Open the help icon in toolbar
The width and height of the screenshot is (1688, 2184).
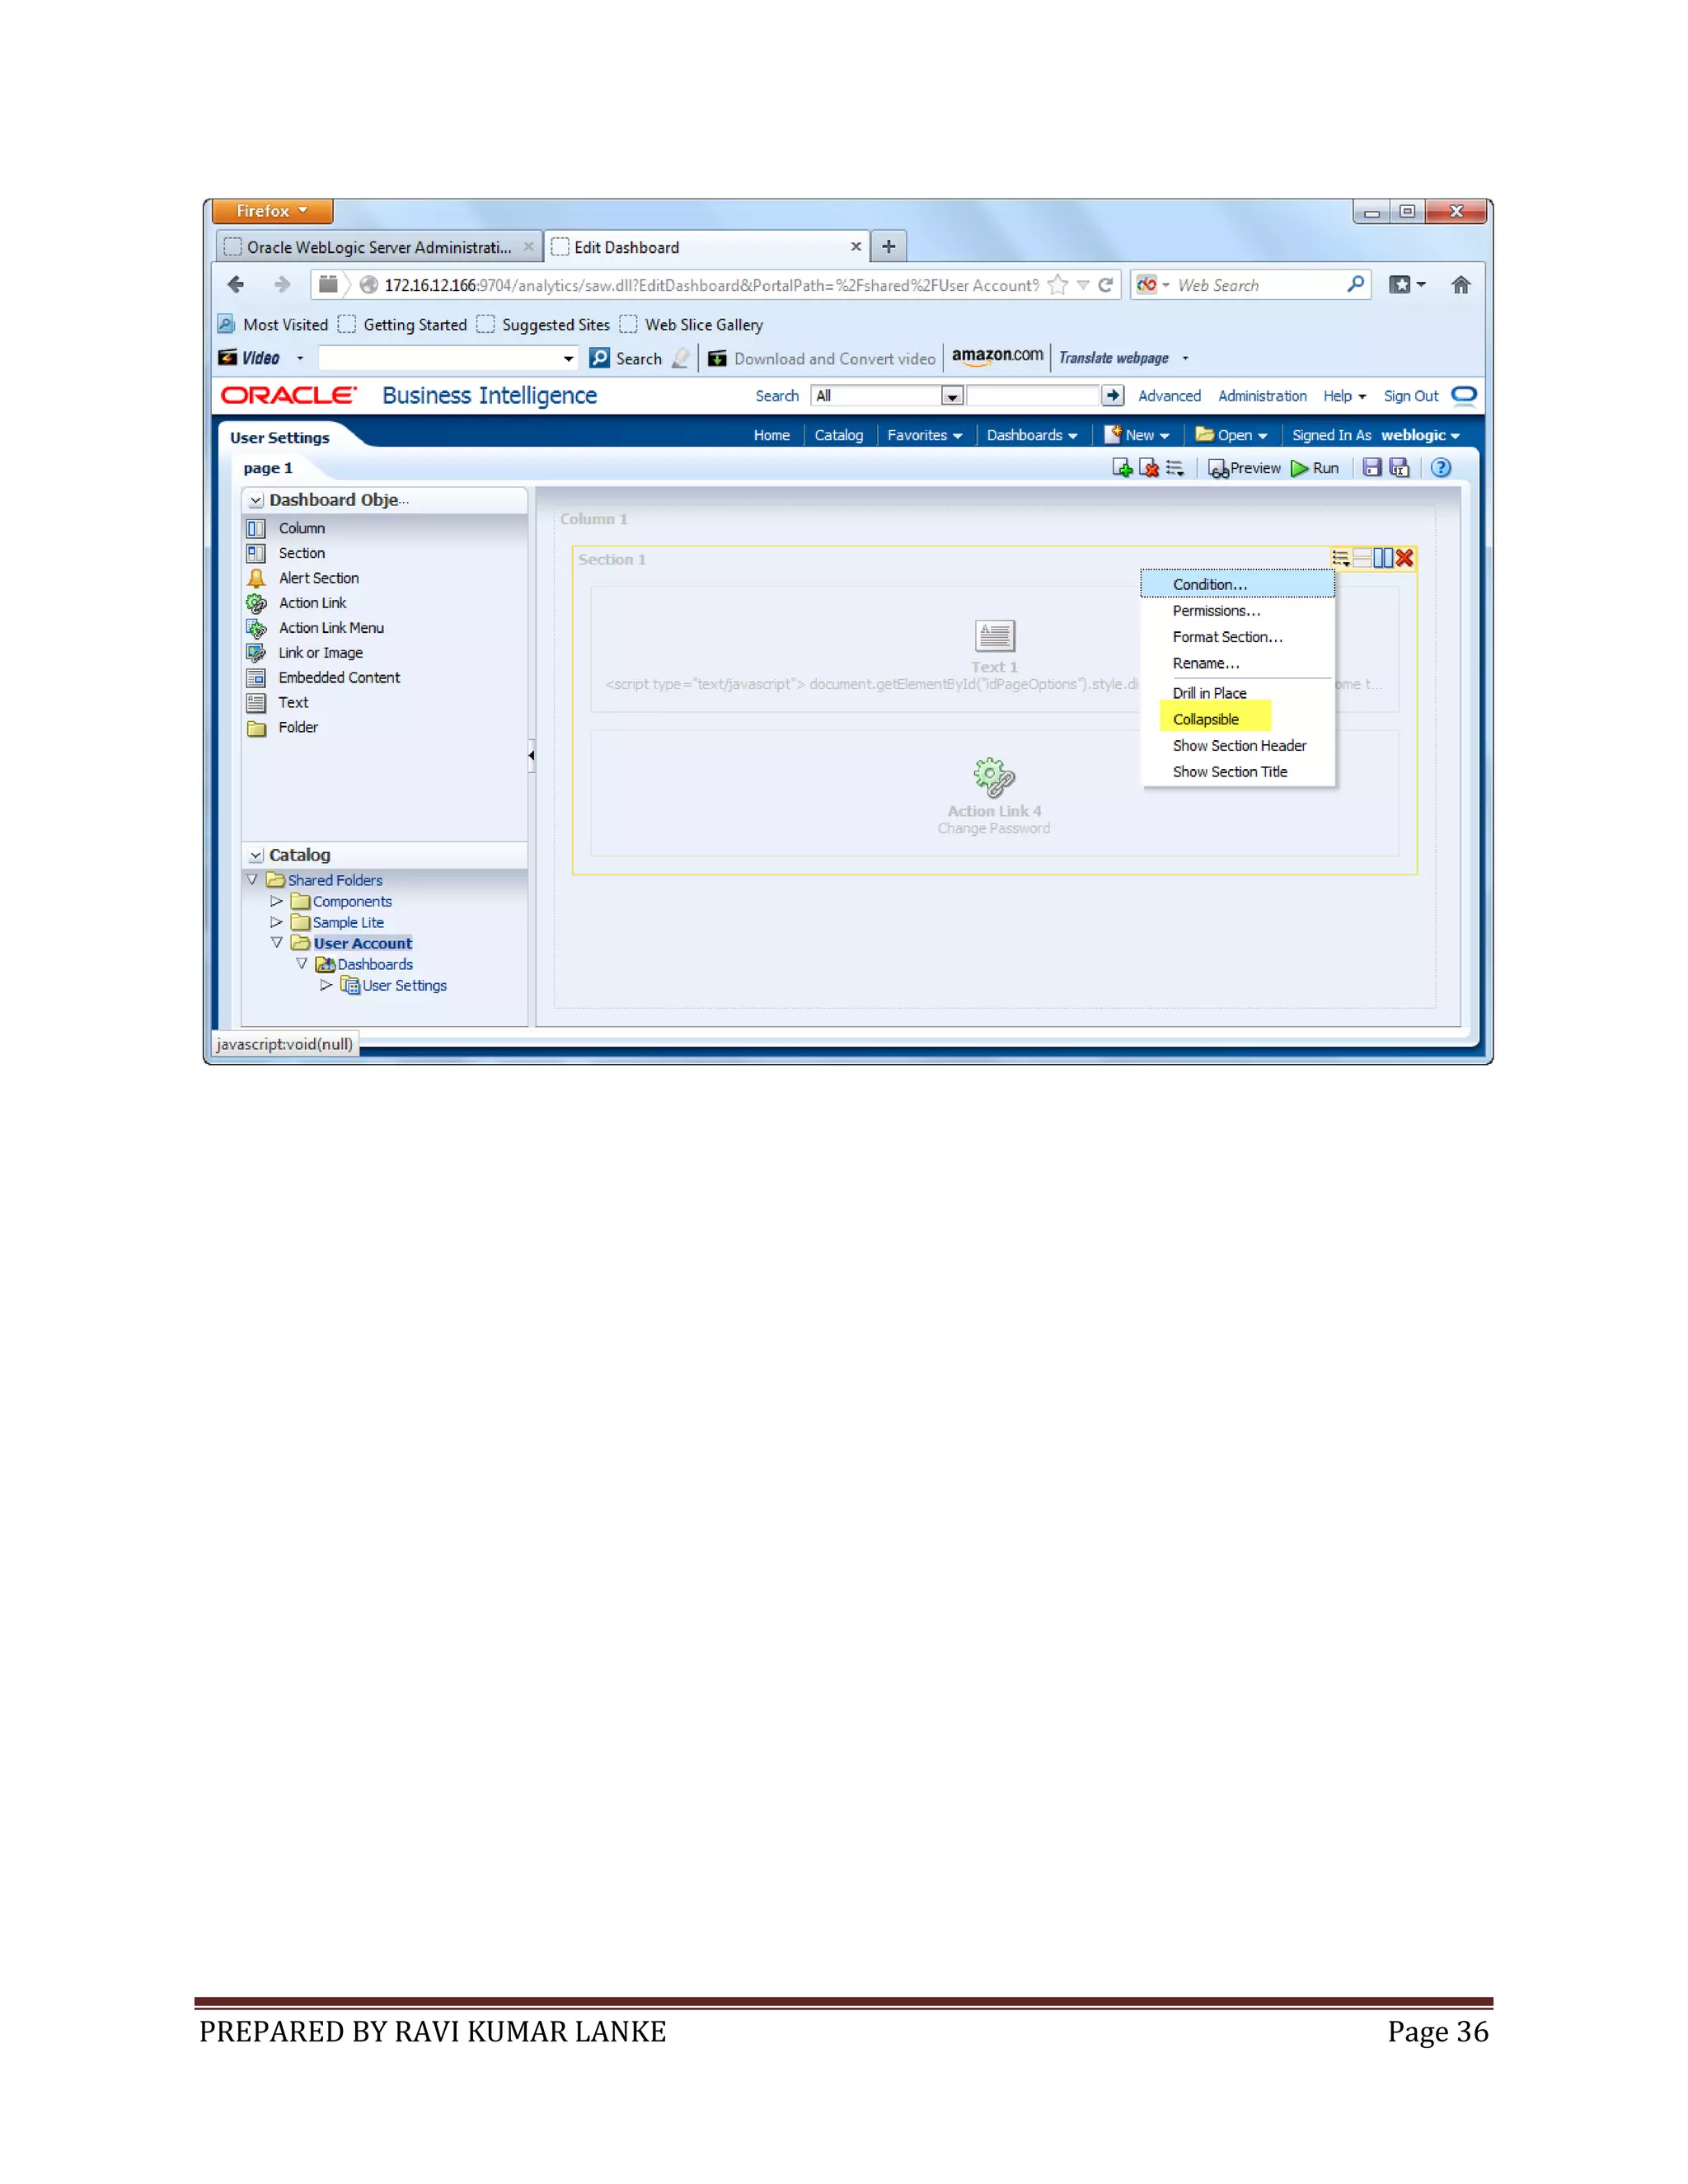tap(1441, 468)
